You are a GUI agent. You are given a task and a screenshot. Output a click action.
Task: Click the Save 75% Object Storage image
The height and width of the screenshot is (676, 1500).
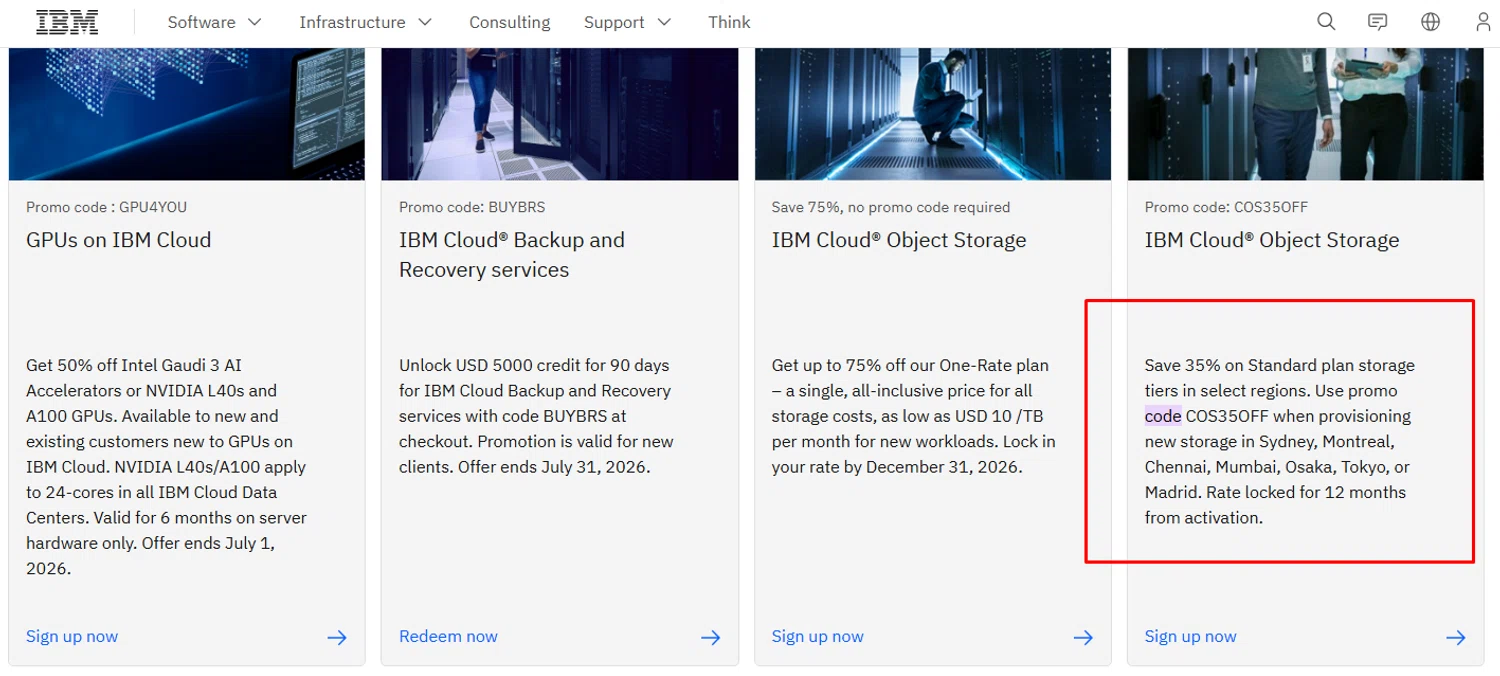pyautogui.click(x=933, y=114)
